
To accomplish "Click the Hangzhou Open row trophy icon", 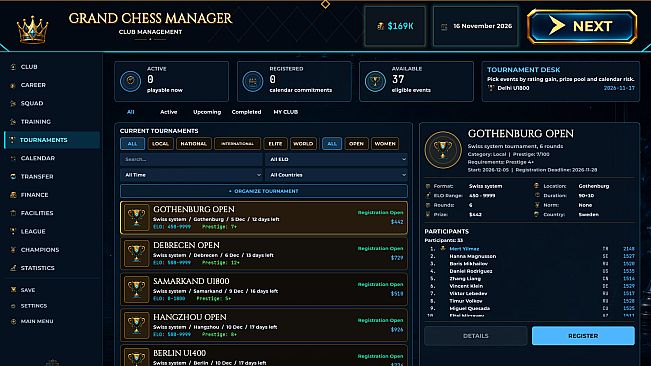I will click(x=136, y=325).
